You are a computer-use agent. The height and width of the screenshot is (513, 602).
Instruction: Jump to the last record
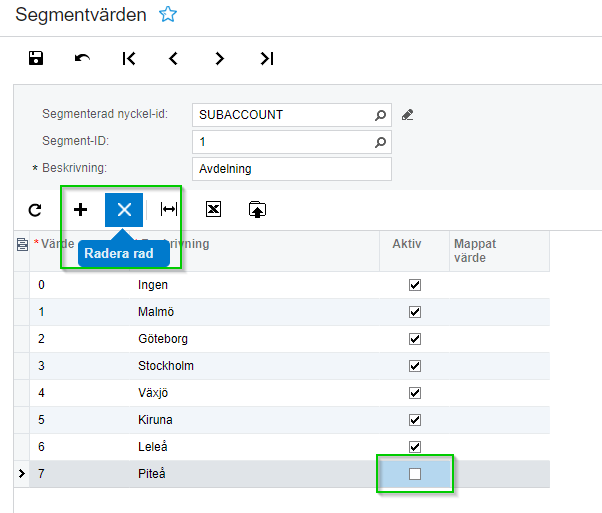tap(266, 59)
